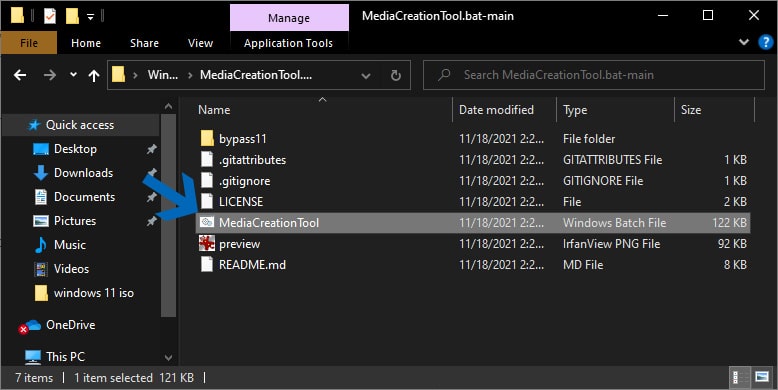Screen dimensions: 778x390
Task: Open Help with the question mark icon
Action: coord(766,42)
